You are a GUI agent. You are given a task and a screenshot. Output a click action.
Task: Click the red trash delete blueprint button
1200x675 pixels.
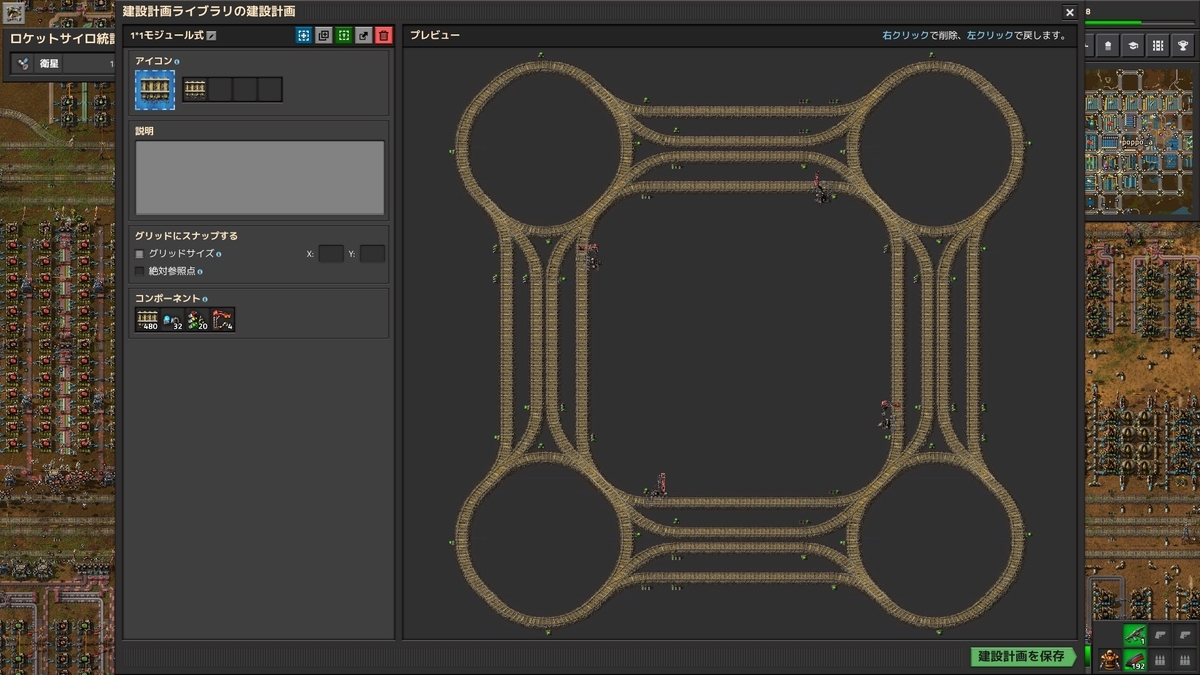tap(384, 35)
